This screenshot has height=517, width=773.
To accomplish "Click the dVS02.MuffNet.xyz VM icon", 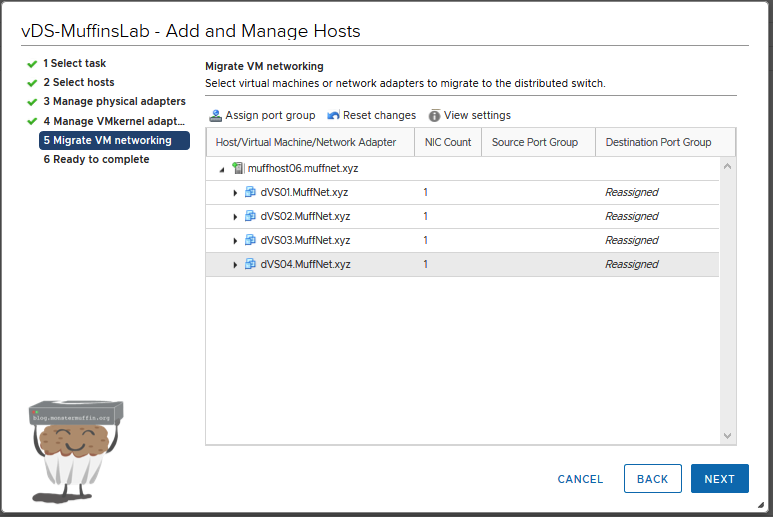I will pyautogui.click(x=250, y=216).
